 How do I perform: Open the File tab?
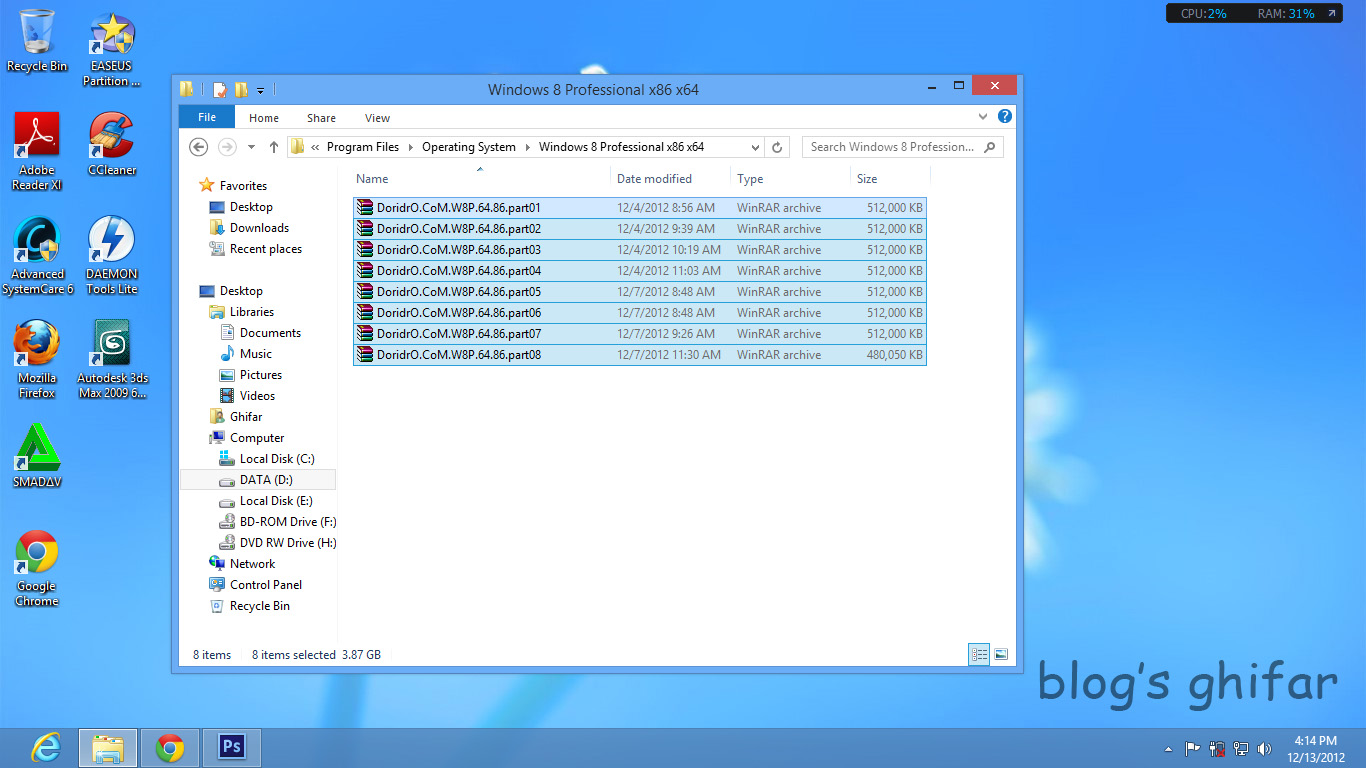coord(207,117)
